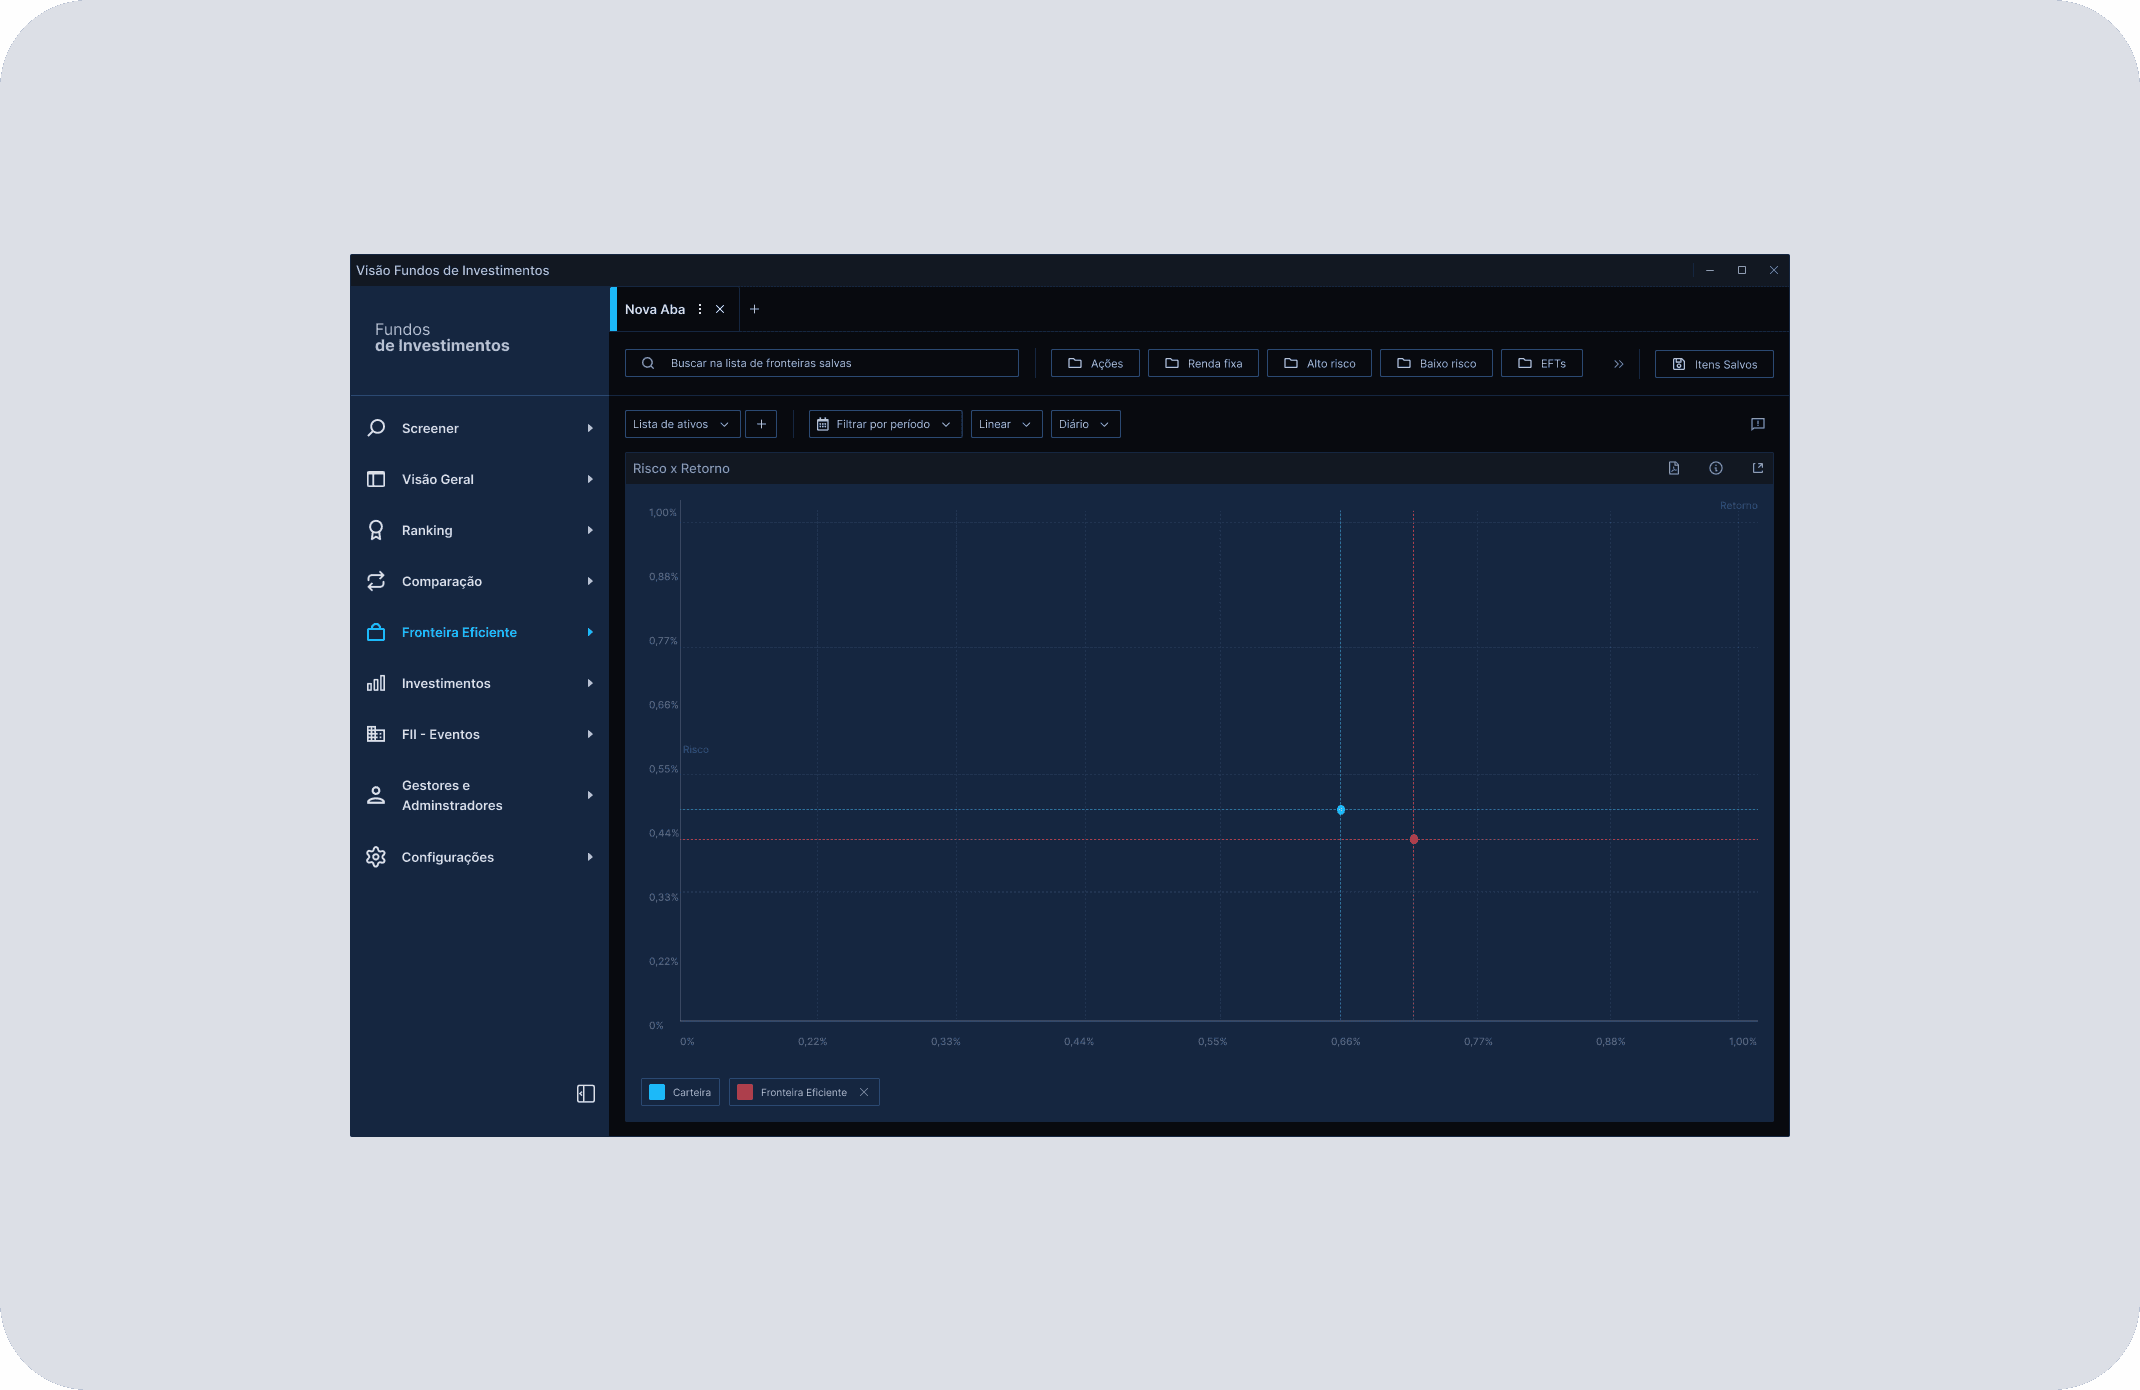Open the feedback comment icon in toolbar

(1758, 424)
